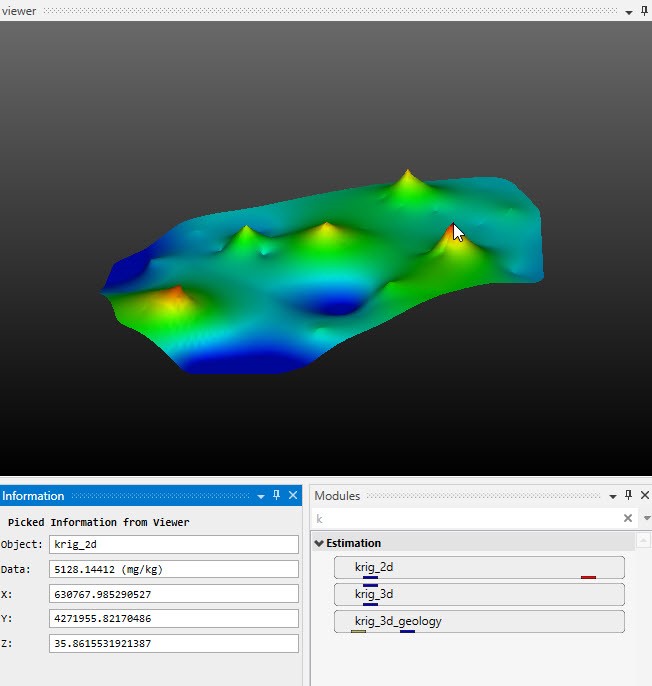Image resolution: width=652 pixels, height=686 pixels.
Task: Select the krig_3d_geology module
Action: tap(478, 621)
